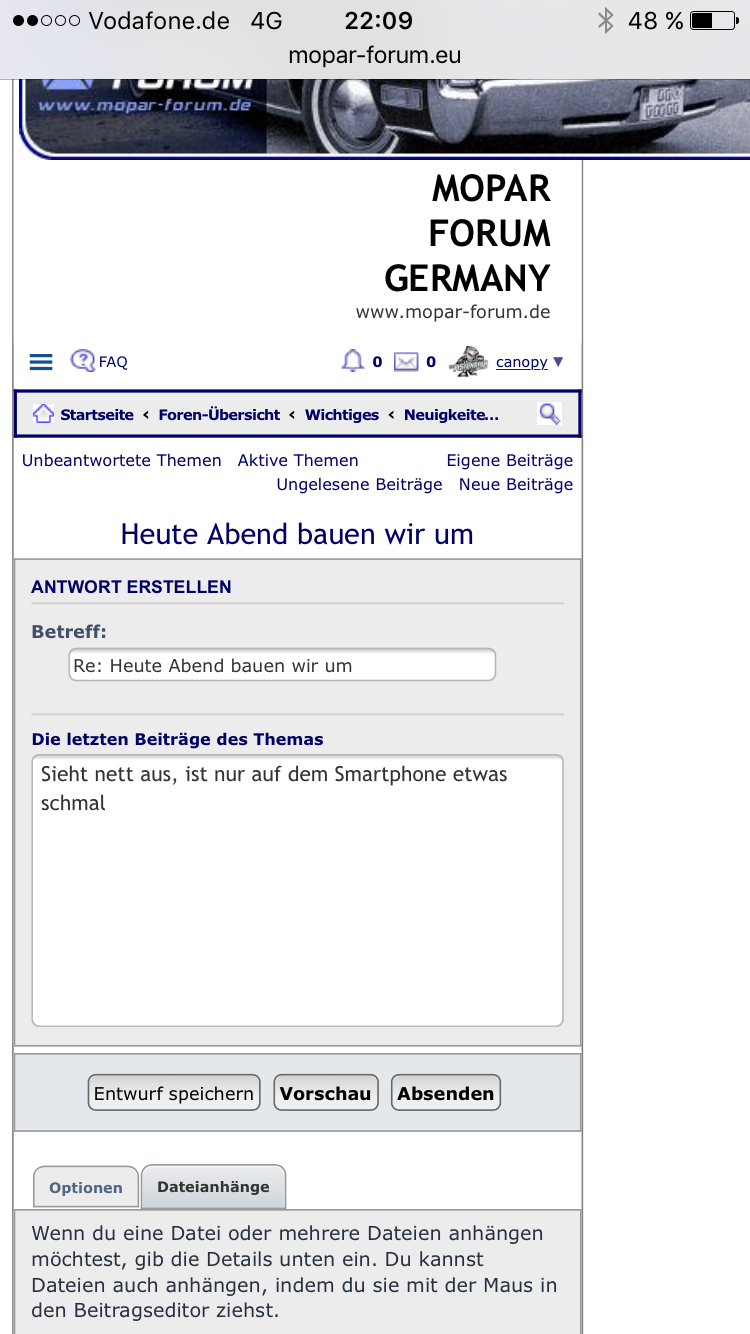The width and height of the screenshot is (750, 1334).
Task: Switch to the Optionen tab
Action: (86, 1188)
